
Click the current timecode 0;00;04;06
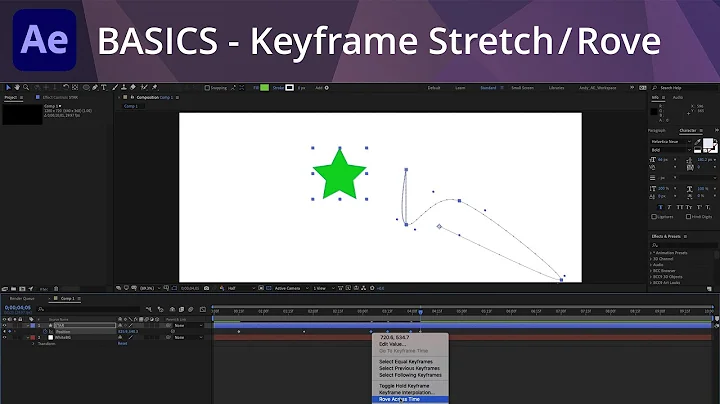(x=18, y=308)
